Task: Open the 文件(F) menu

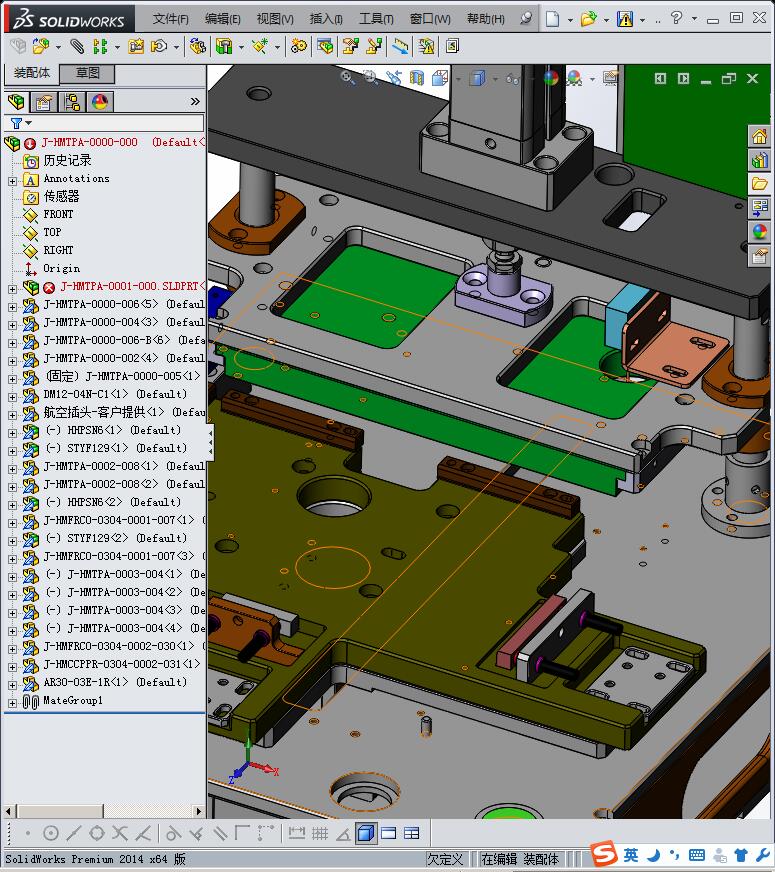Action: click(171, 19)
